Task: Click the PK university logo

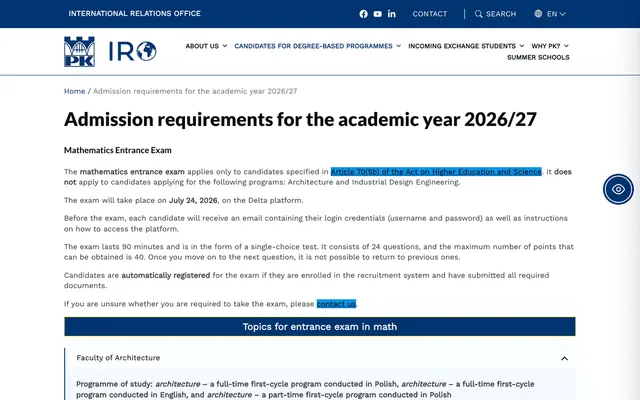Action: [80, 51]
